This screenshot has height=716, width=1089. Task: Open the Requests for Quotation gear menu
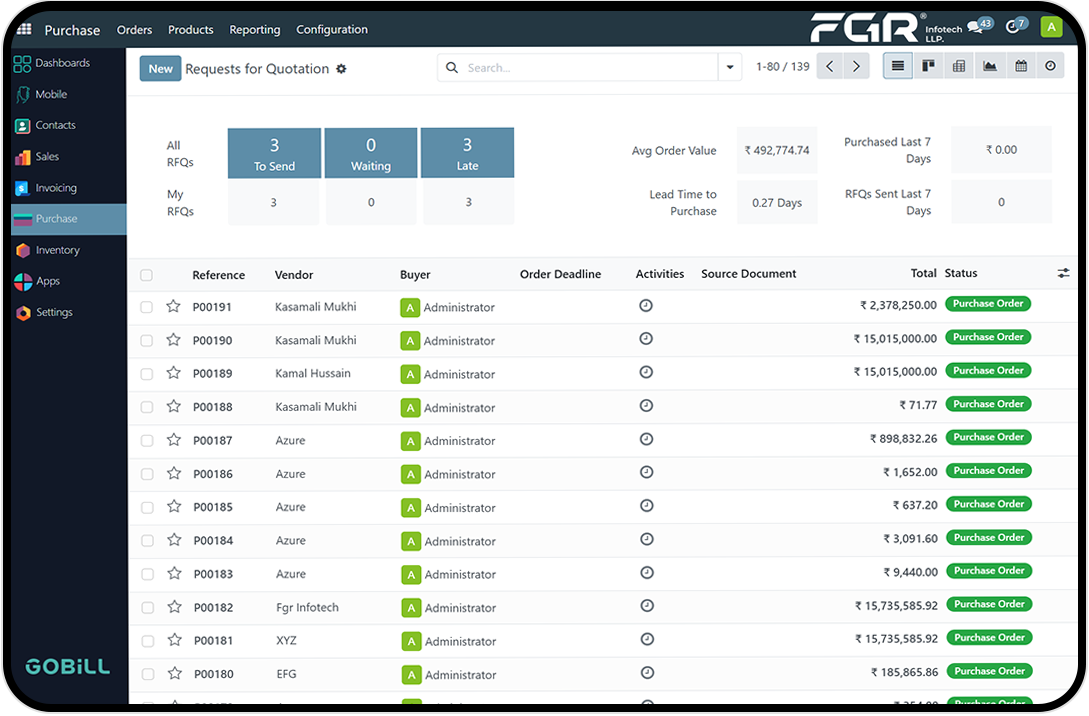point(341,69)
